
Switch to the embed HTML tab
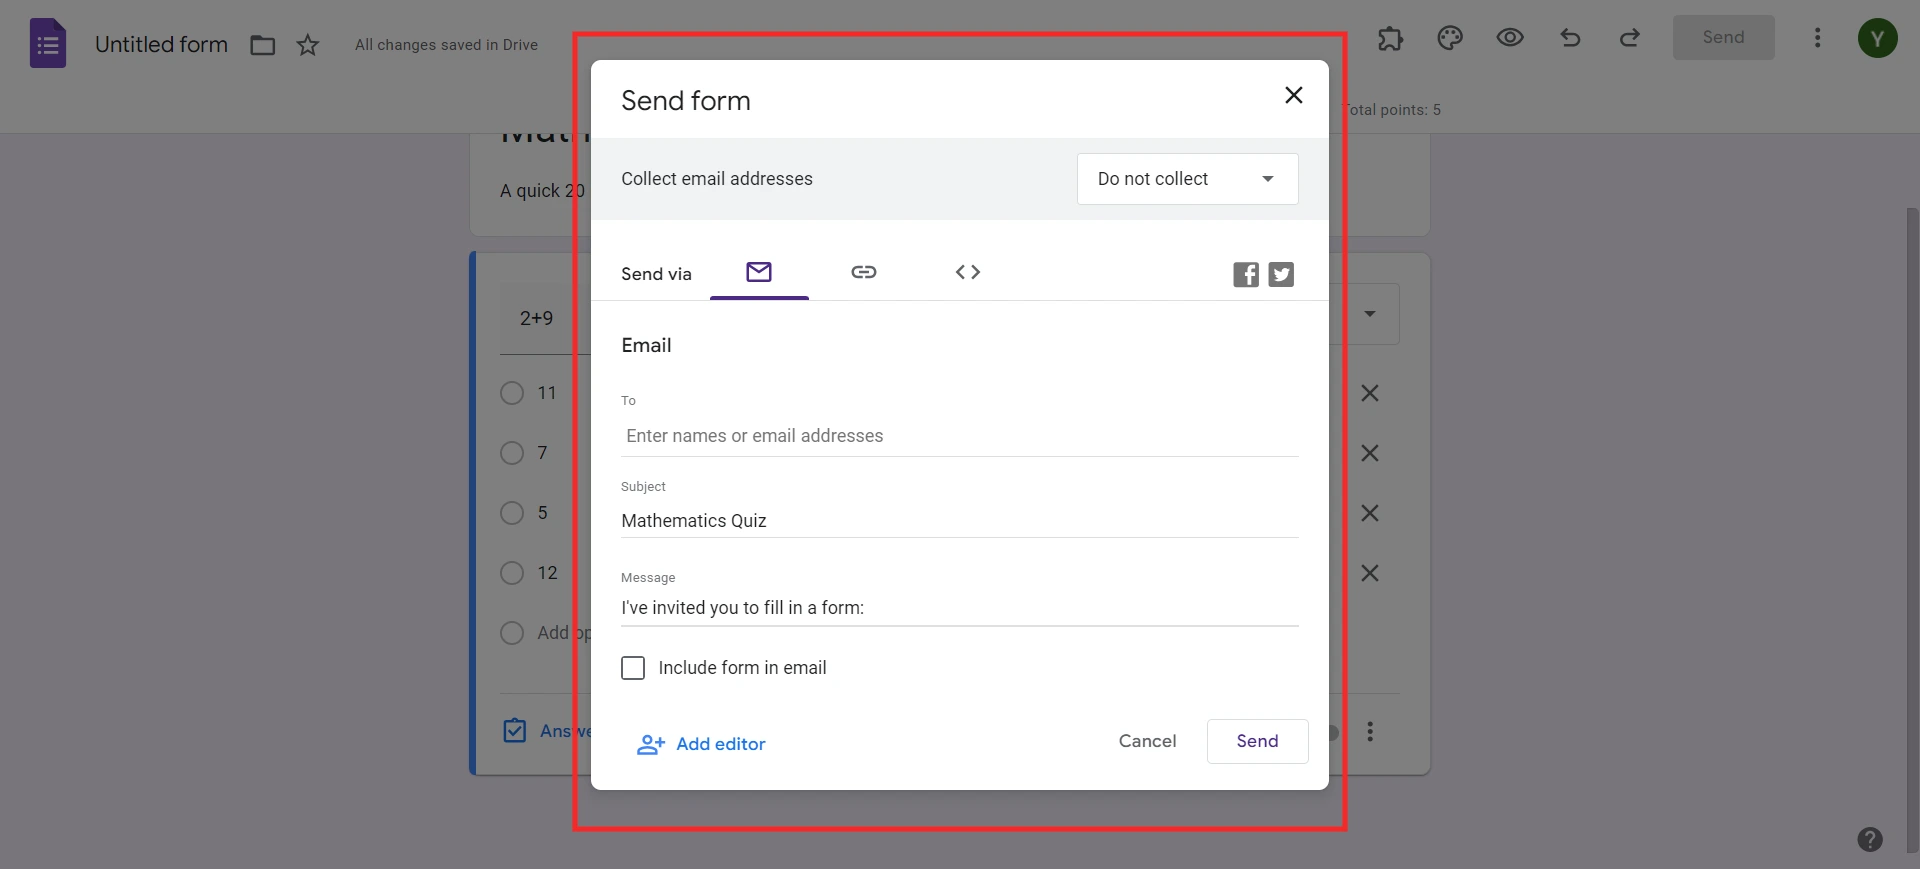pyautogui.click(x=968, y=272)
